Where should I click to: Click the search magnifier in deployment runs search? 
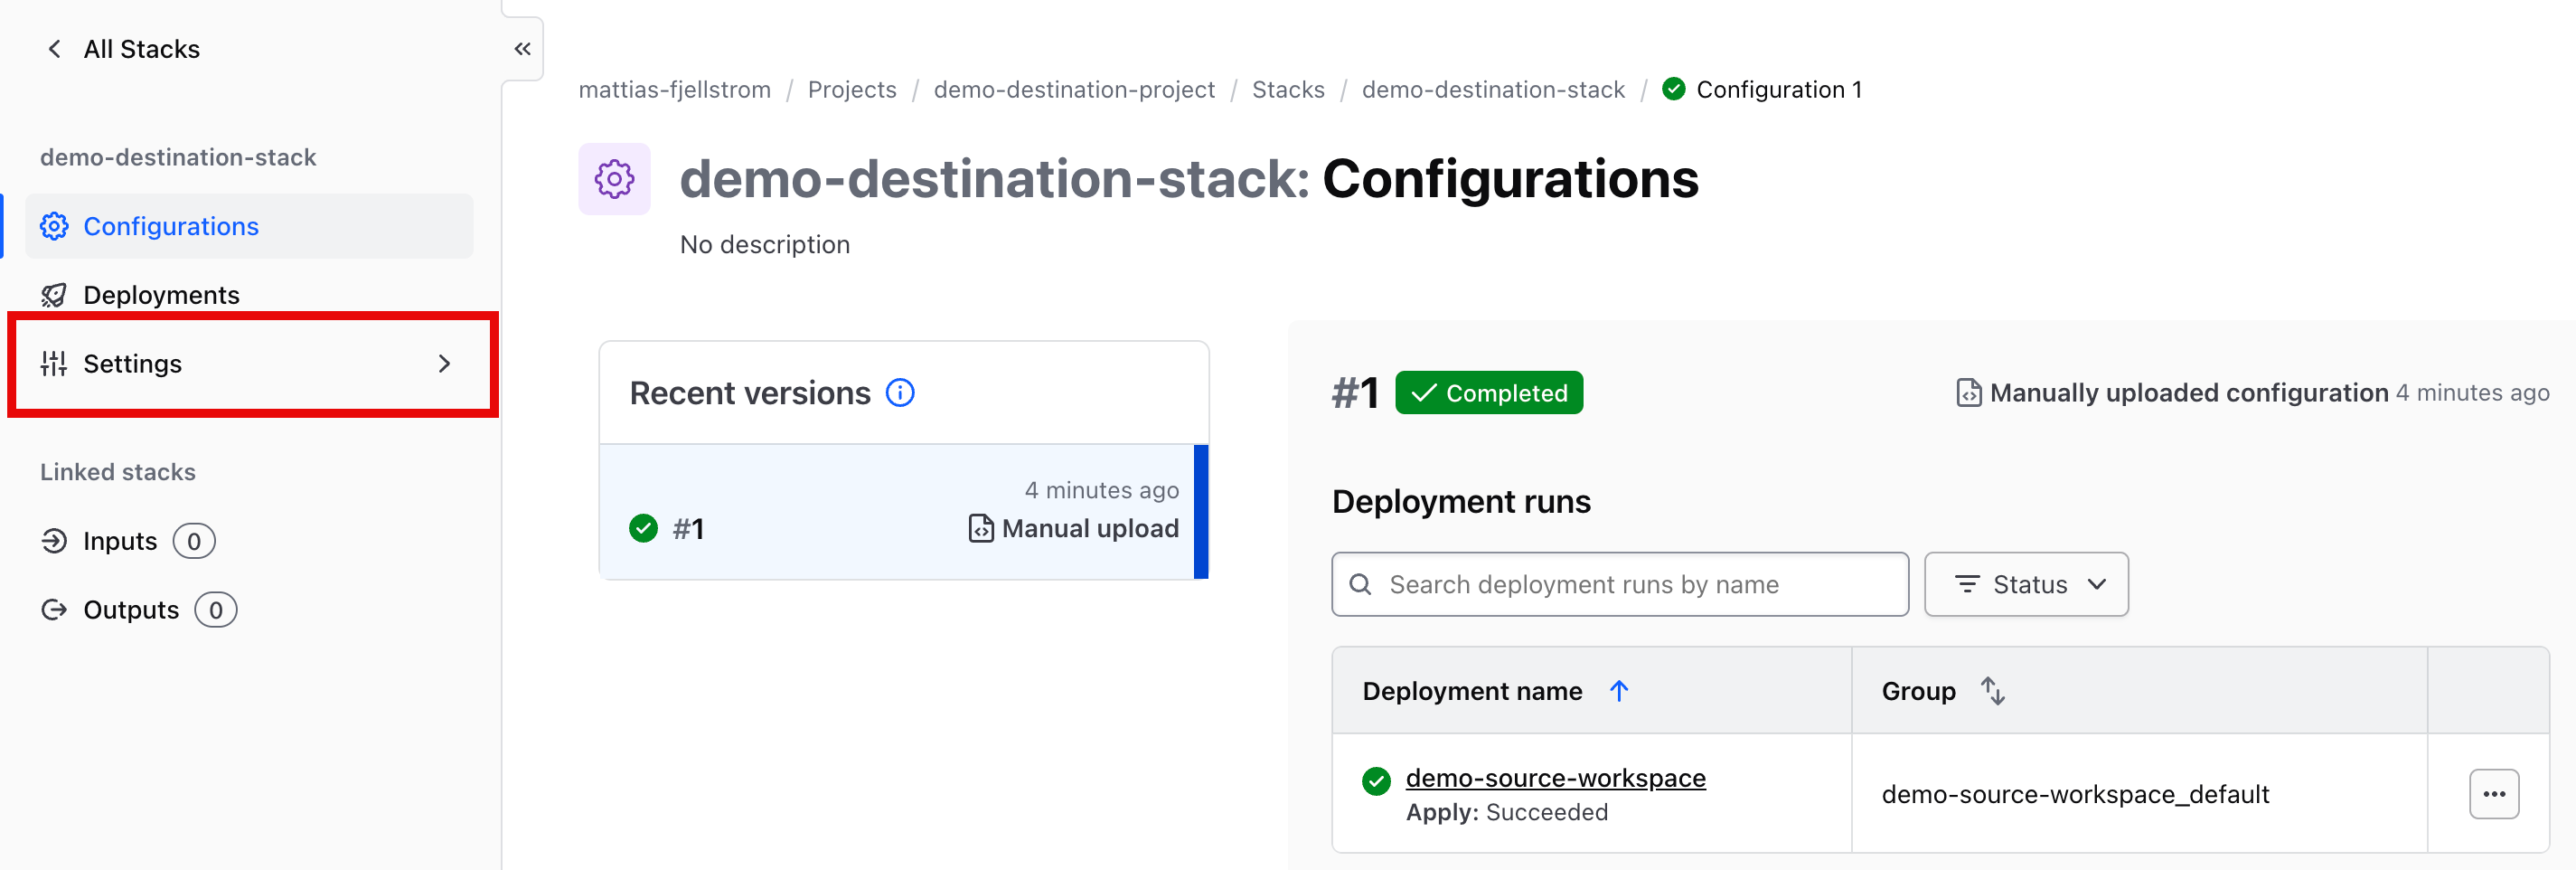click(1362, 584)
